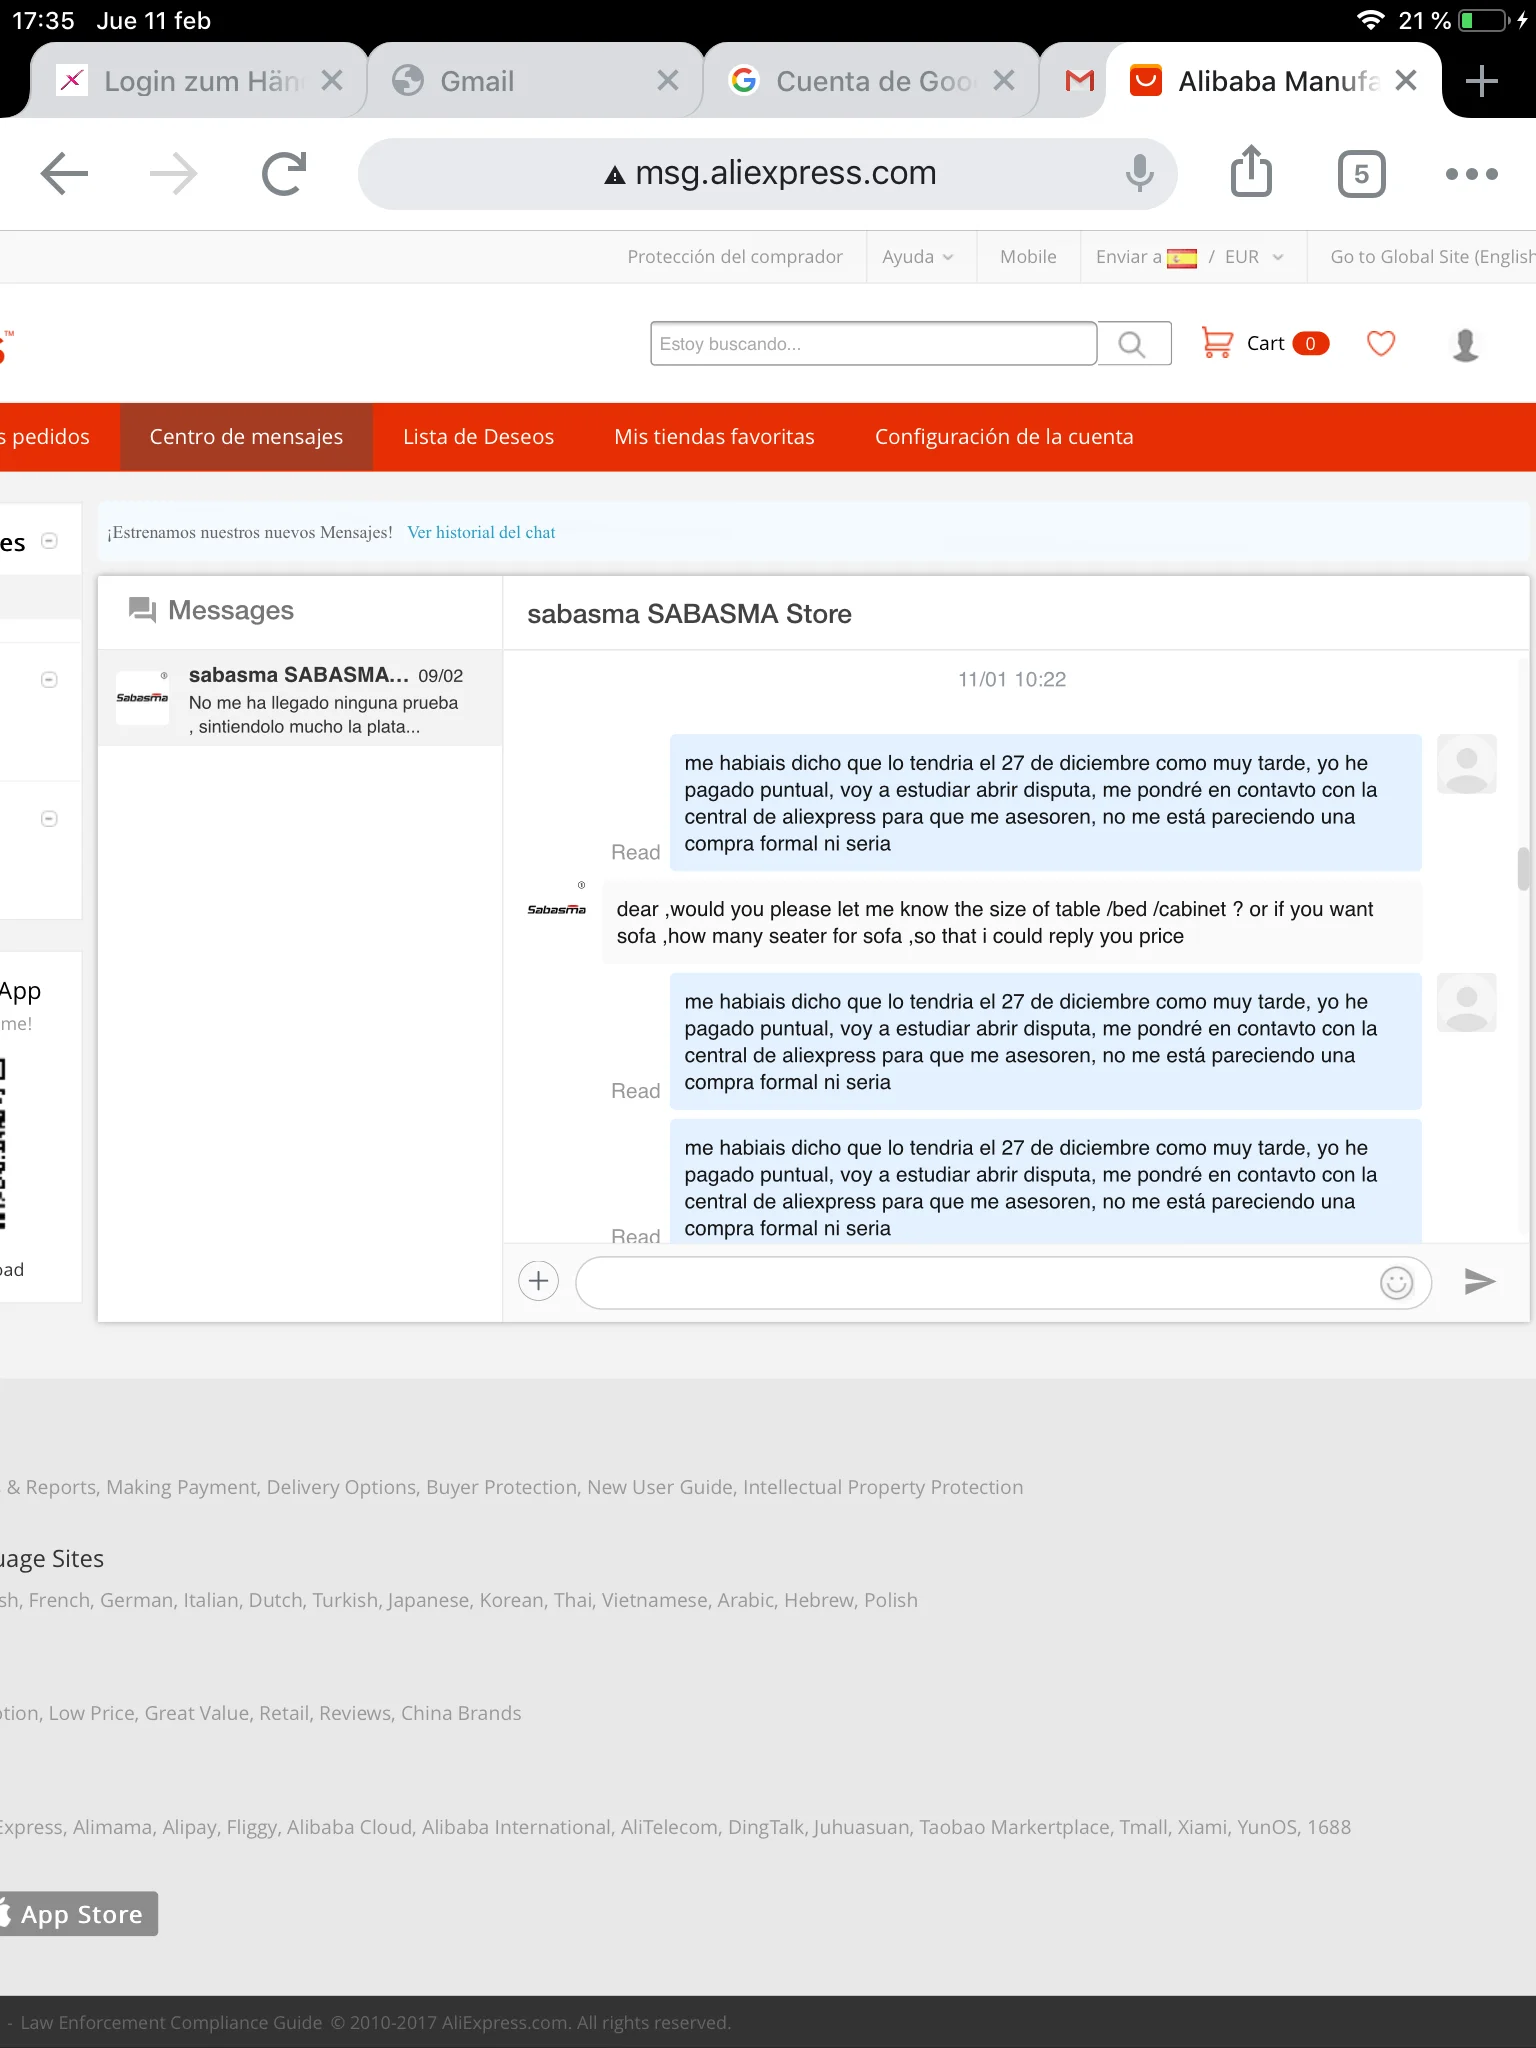1536x2048 pixels.
Task: Add an attachment with the plus button
Action: (538, 1281)
